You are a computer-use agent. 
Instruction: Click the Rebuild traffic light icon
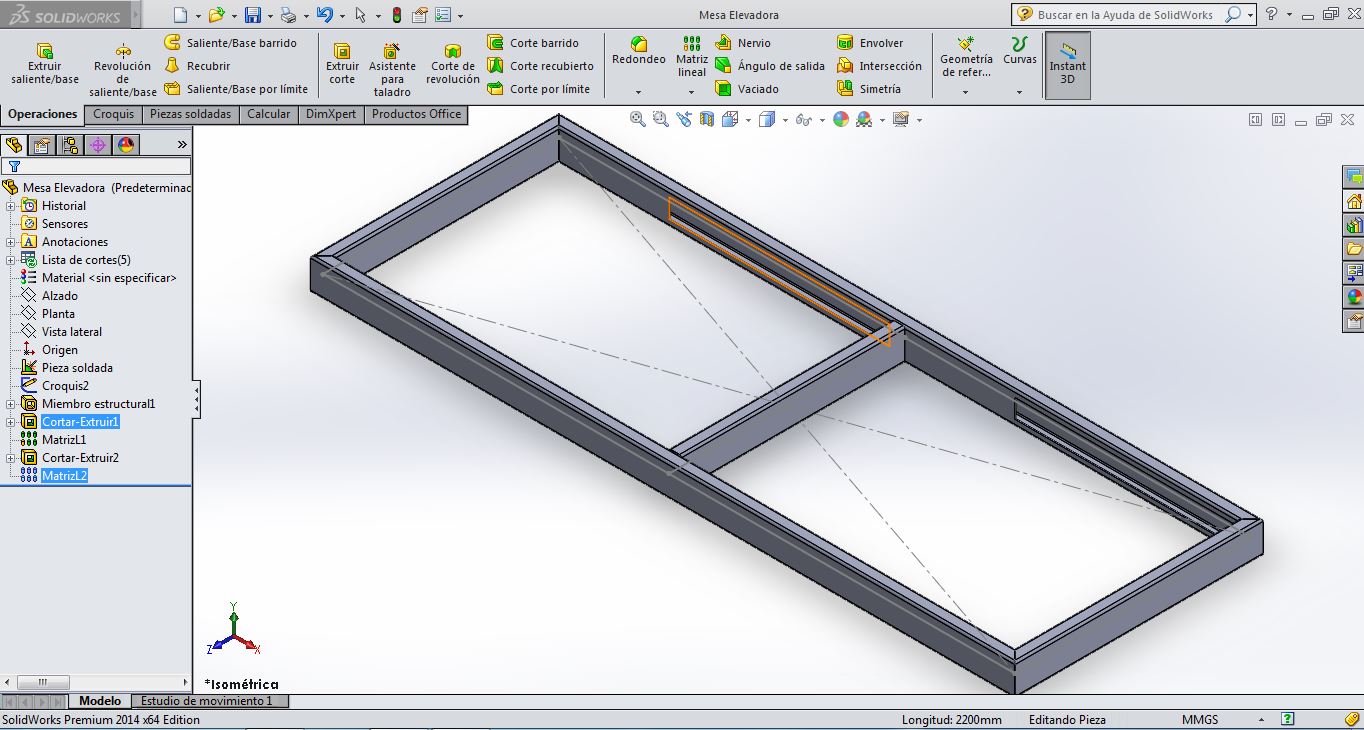point(396,15)
